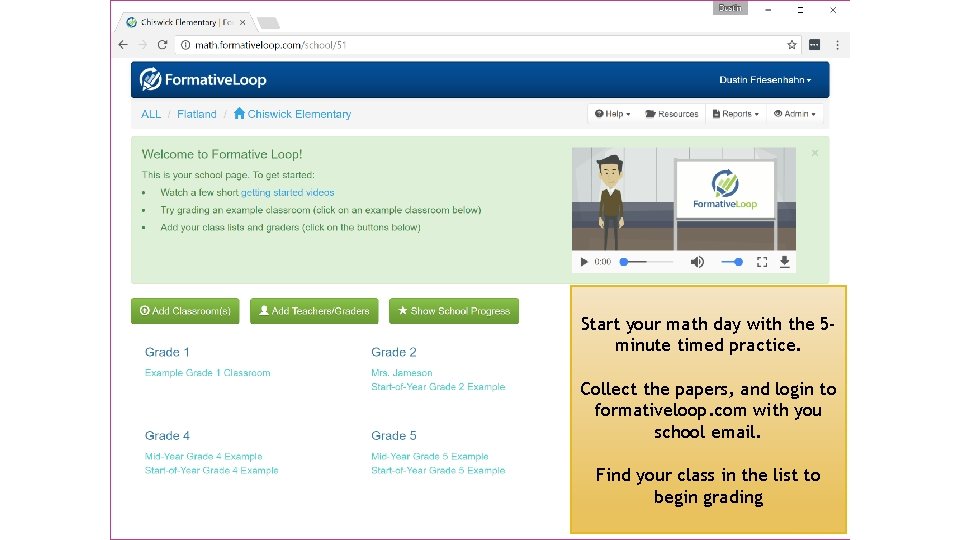Image resolution: width=960 pixels, height=540 pixels.
Task: Mute the video with the speaker icon
Action: click(697, 262)
